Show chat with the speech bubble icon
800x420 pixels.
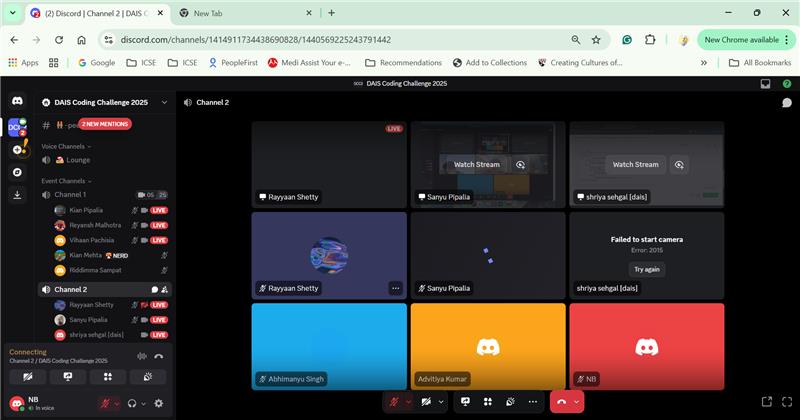[x=787, y=103]
